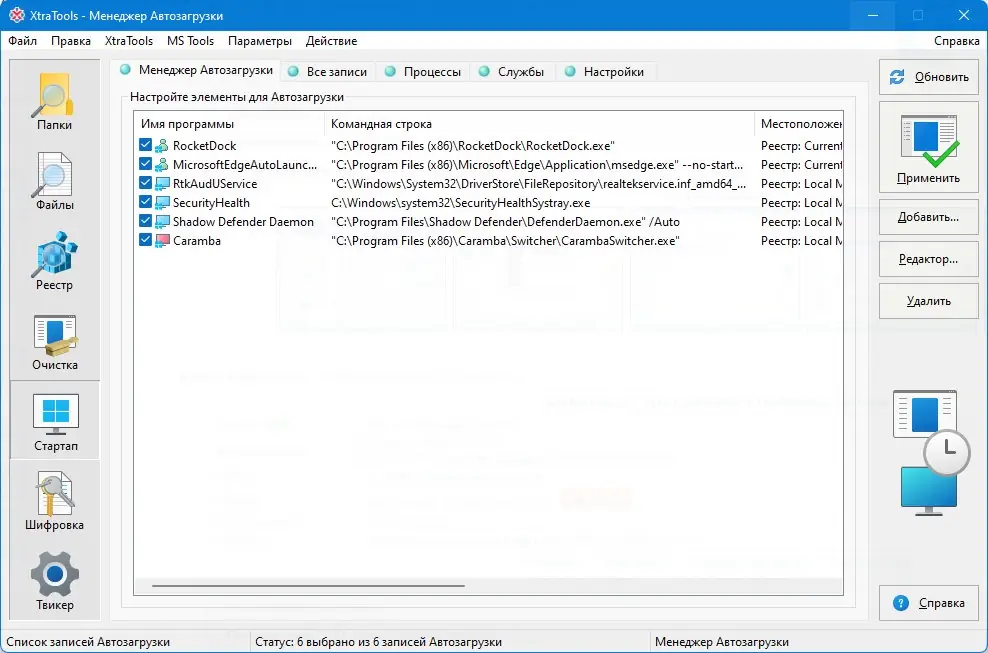Viewport: 988px width, 653px height.
Task: Open the MS Tools menu
Action: click(190, 41)
